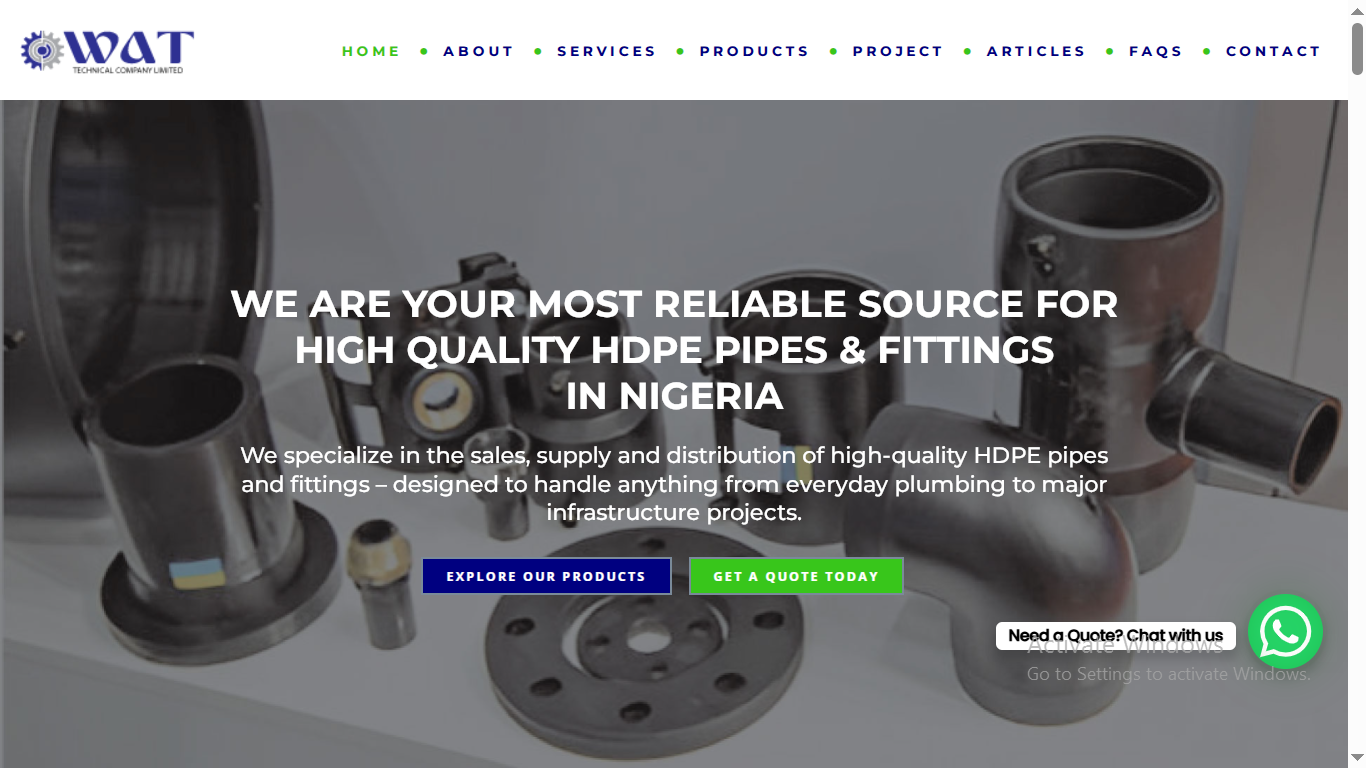Open the Articles section
Screen dimensions: 1366x768
tap(1036, 51)
